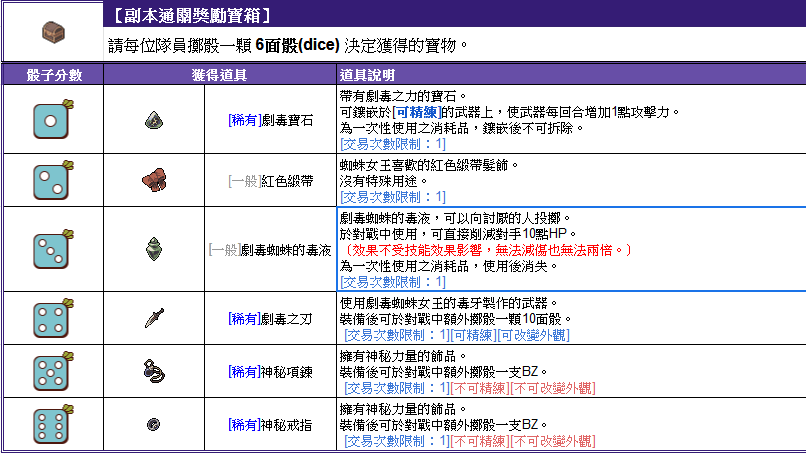Click the four-pip dice icon
The width and height of the screenshot is (806, 453).
53,318
